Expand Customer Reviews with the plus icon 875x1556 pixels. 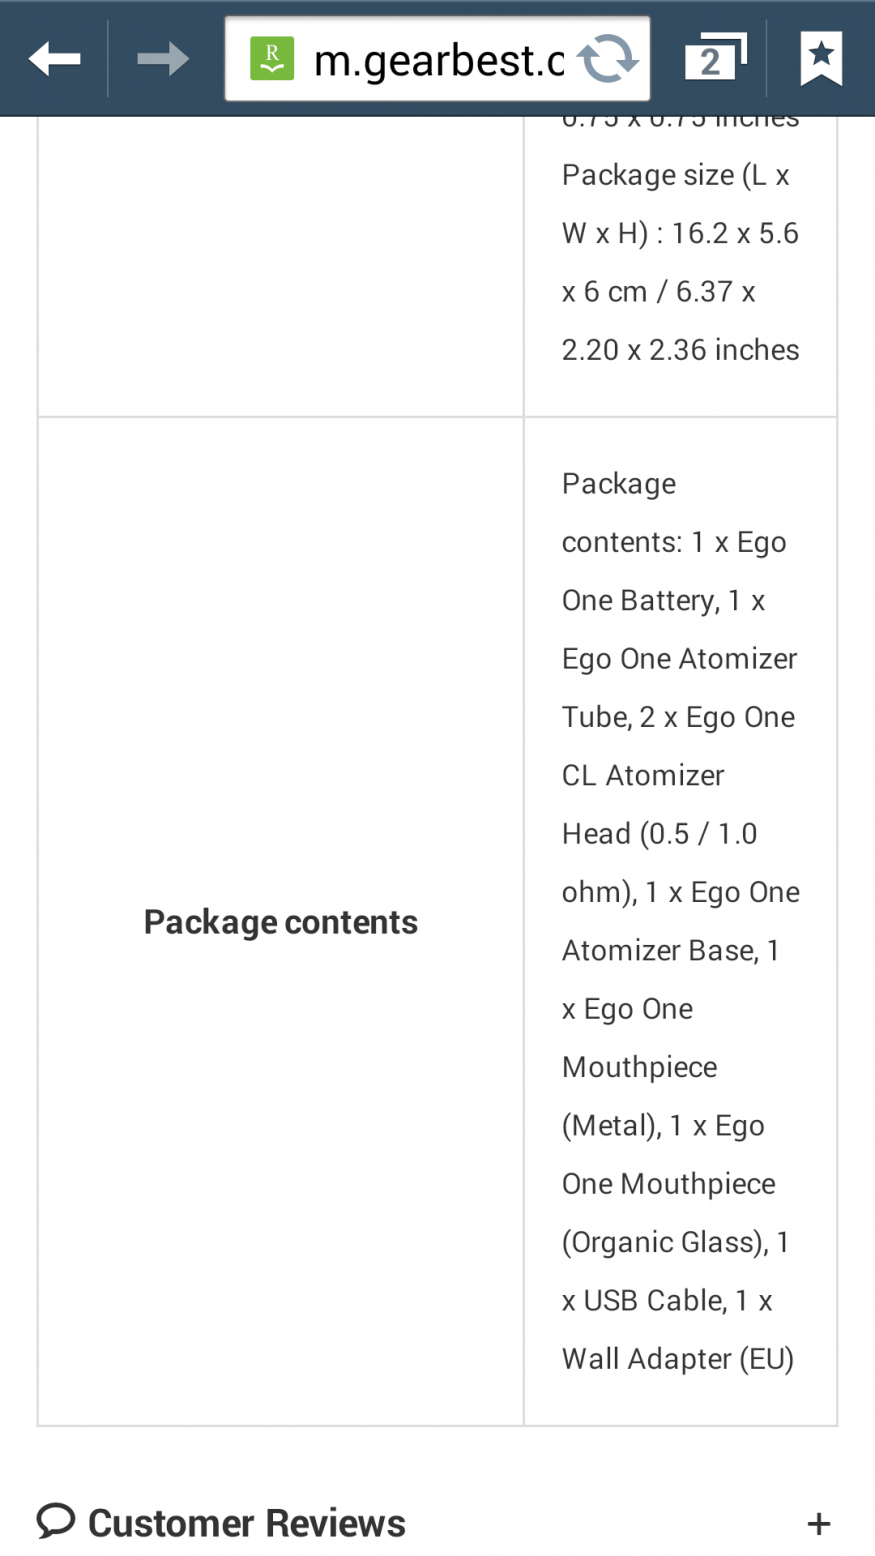(x=819, y=1524)
